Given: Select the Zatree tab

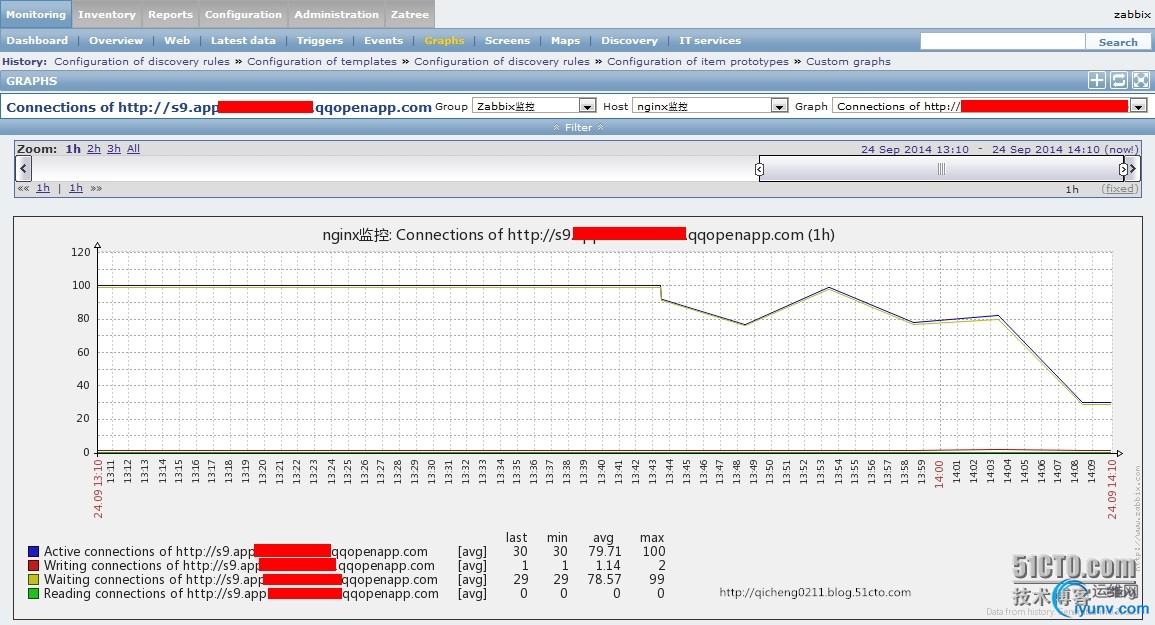Looking at the screenshot, I should click(x=410, y=14).
